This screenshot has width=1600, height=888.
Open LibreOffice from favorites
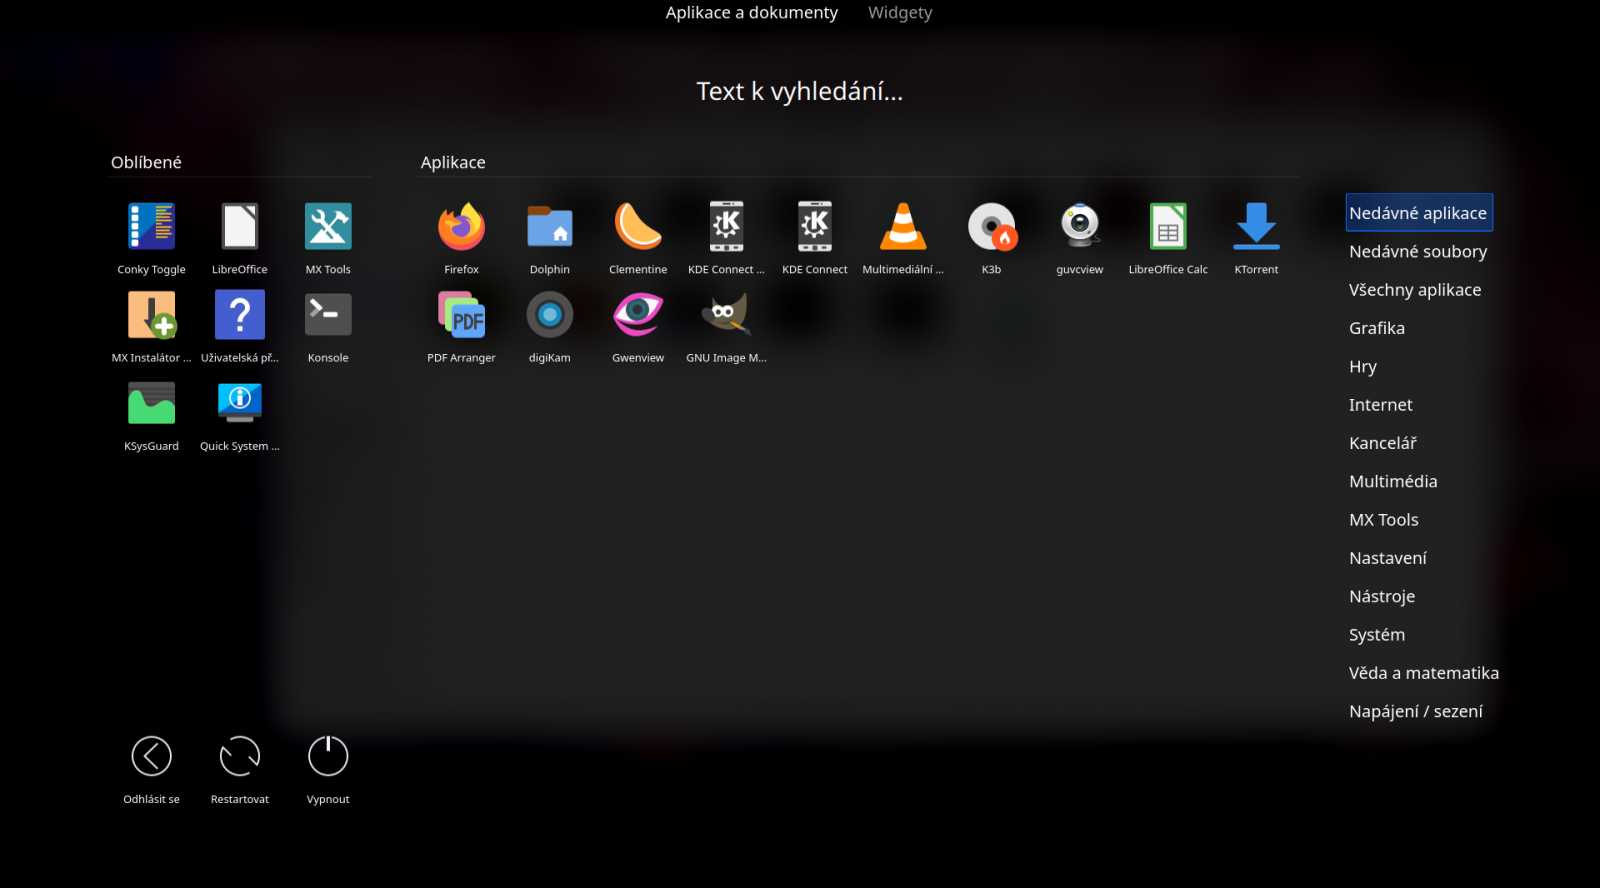[x=240, y=238]
